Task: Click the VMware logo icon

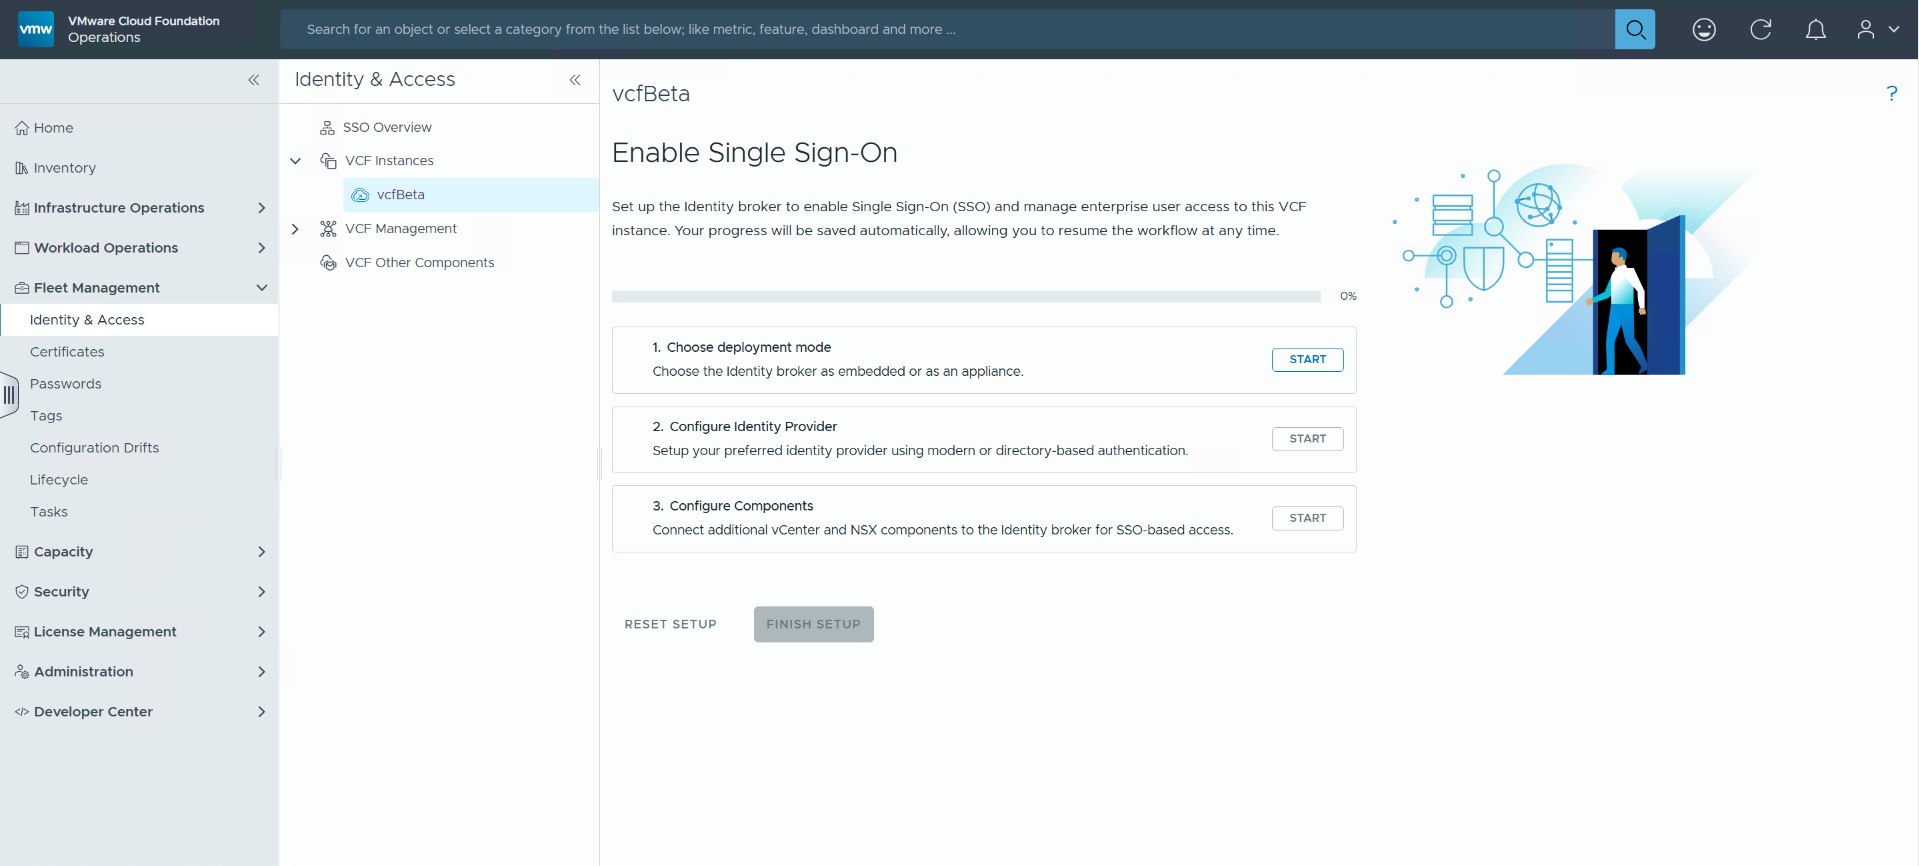Action: coord(36,29)
